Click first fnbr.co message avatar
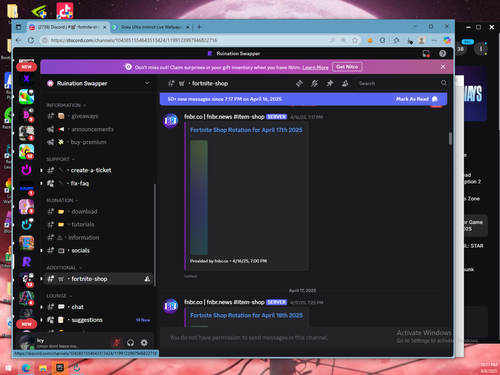 tap(170, 121)
